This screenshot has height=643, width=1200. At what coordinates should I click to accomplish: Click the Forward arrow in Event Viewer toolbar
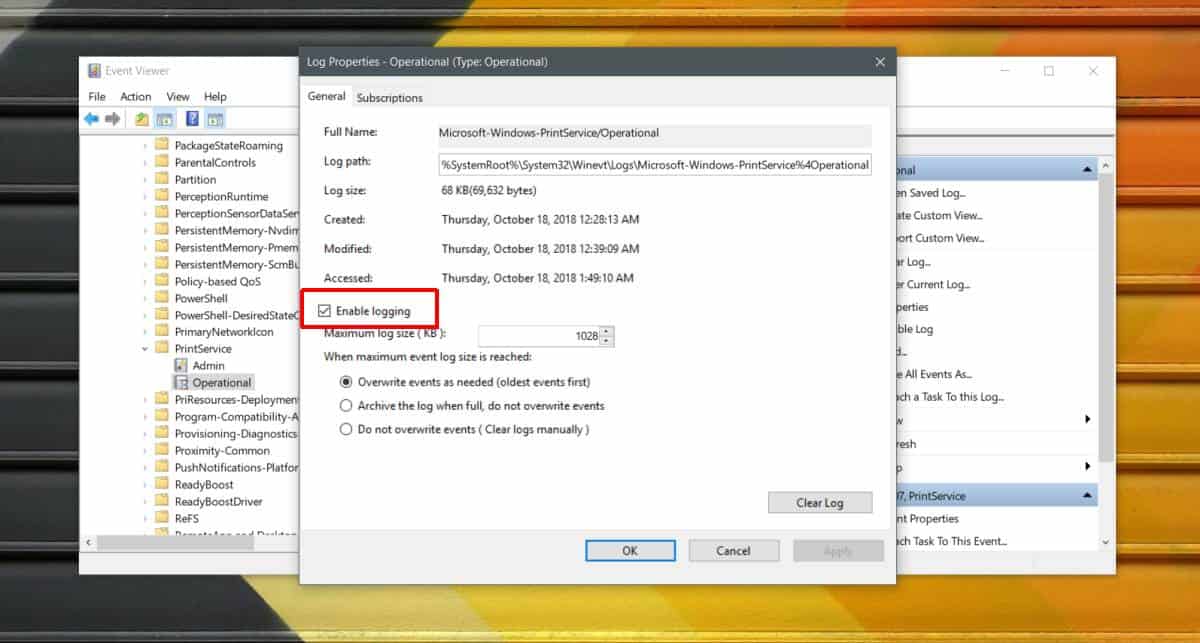tap(113, 119)
